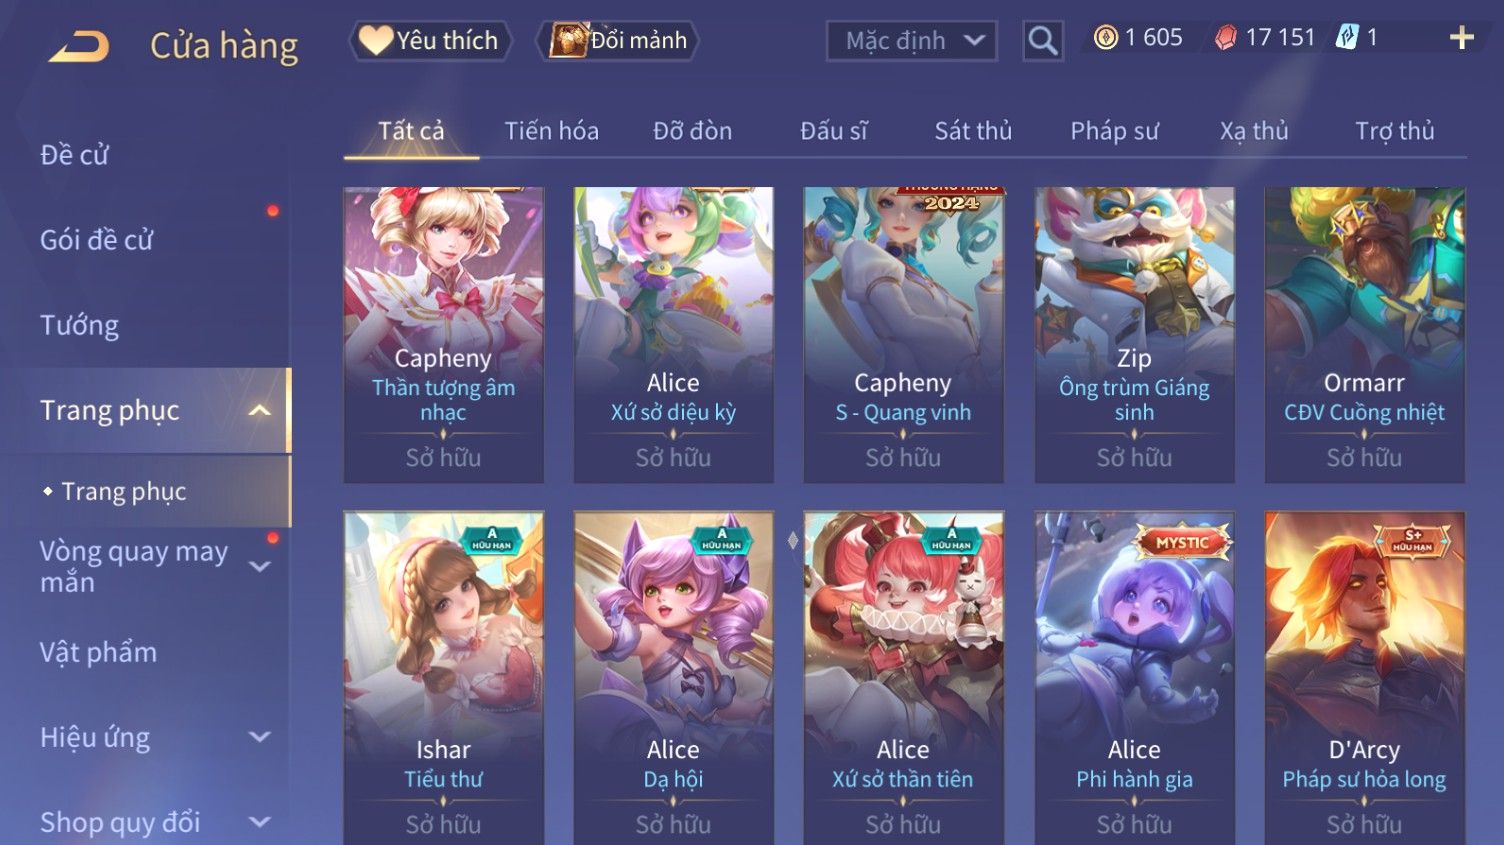Tap the red ruby currency icon
1504x845 pixels.
[1225, 38]
